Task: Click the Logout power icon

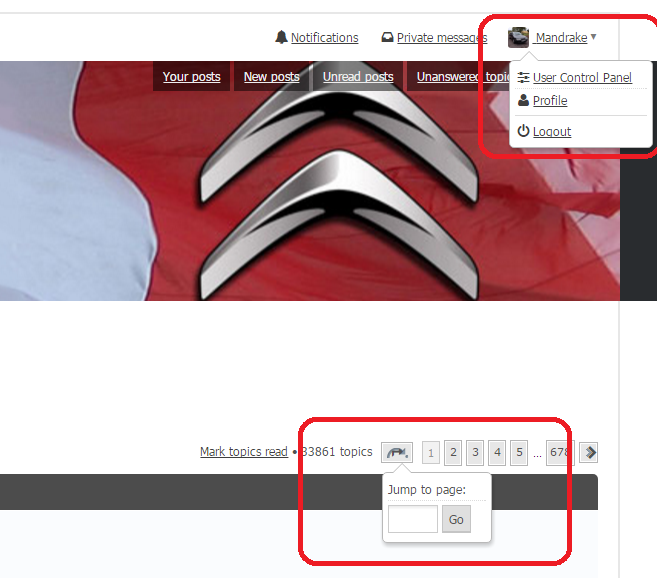Action: (523, 131)
